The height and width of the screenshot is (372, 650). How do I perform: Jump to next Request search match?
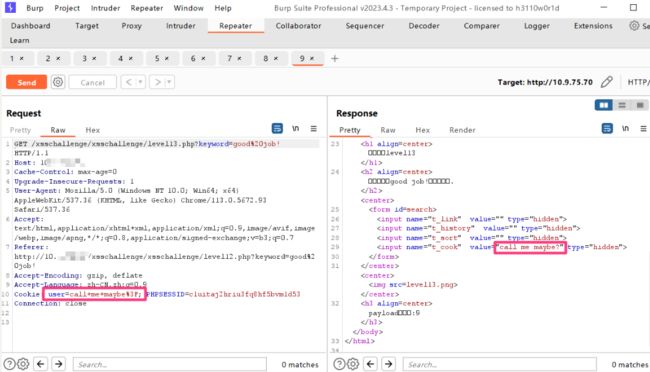click(x=58, y=364)
